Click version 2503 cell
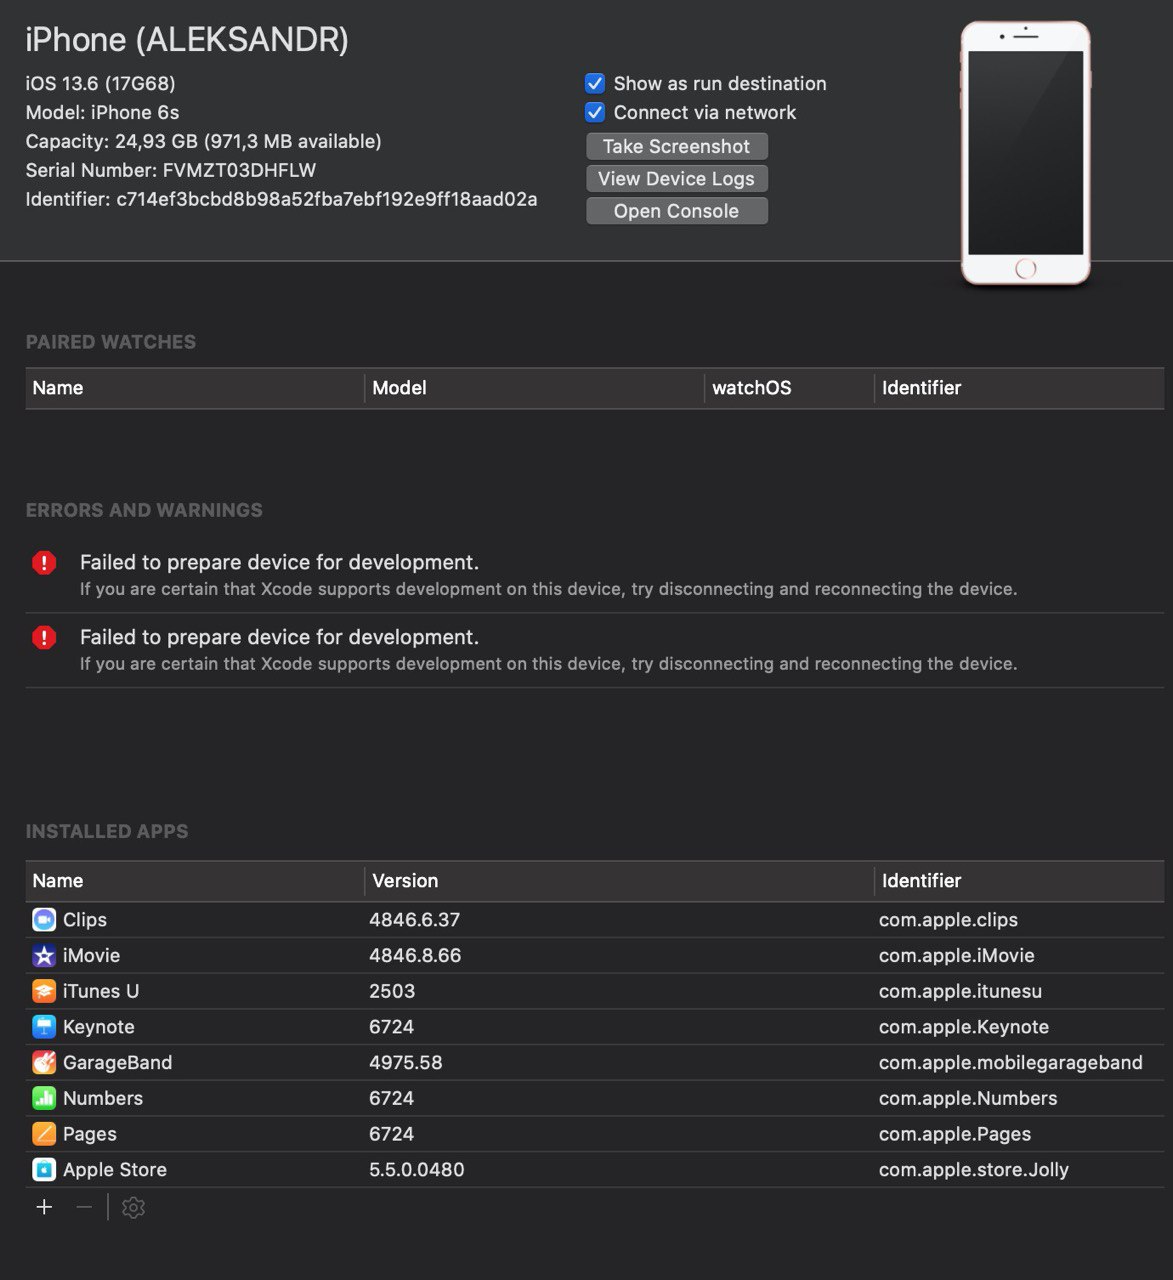 point(392,991)
